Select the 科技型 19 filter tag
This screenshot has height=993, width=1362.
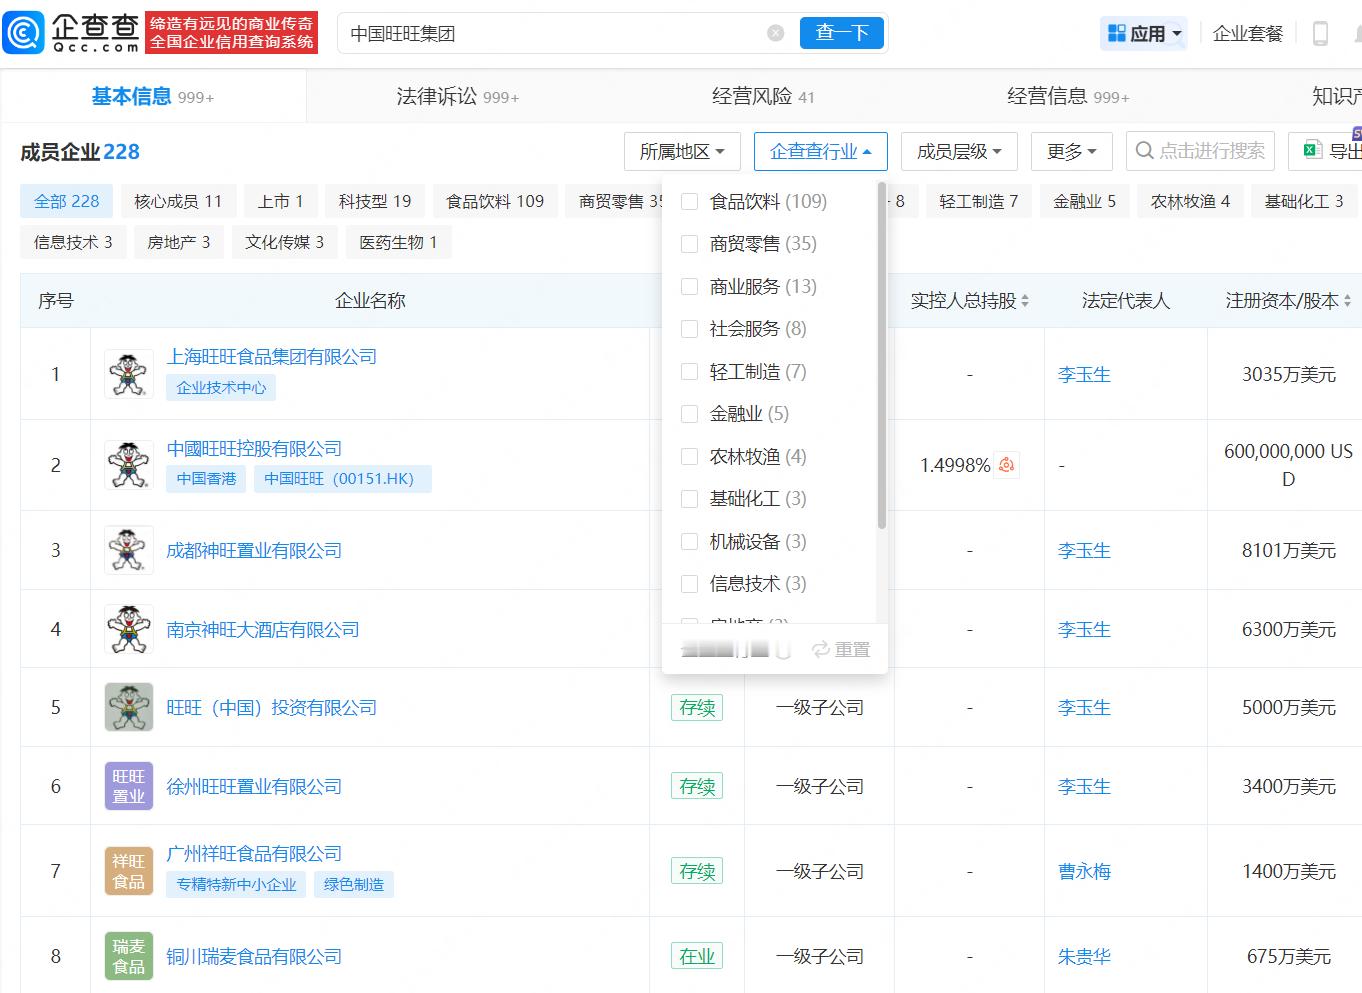coord(375,201)
